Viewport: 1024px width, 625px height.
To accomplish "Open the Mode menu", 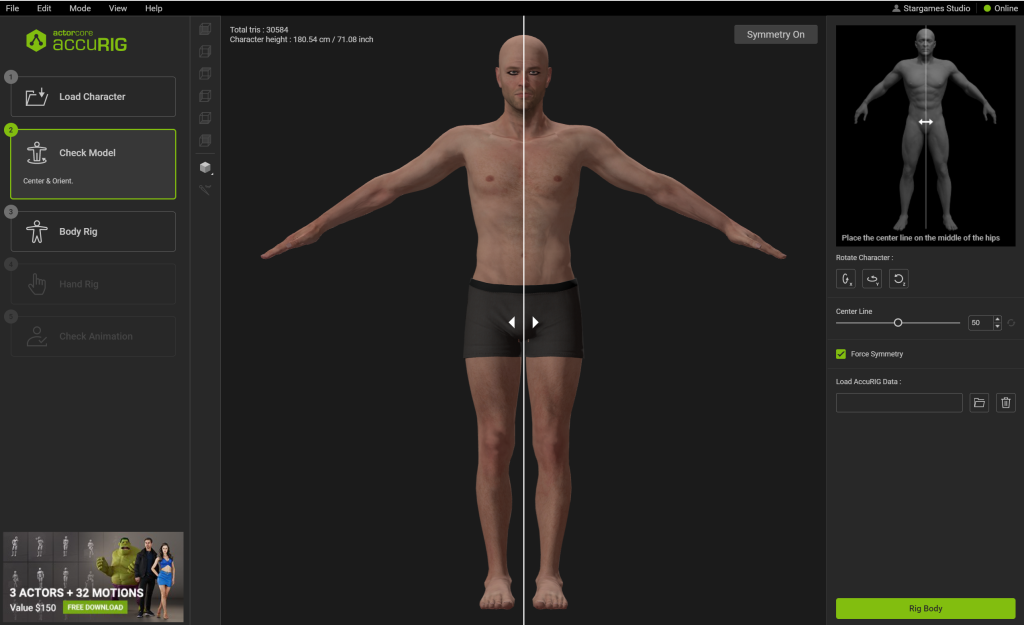I will (x=80, y=8).
